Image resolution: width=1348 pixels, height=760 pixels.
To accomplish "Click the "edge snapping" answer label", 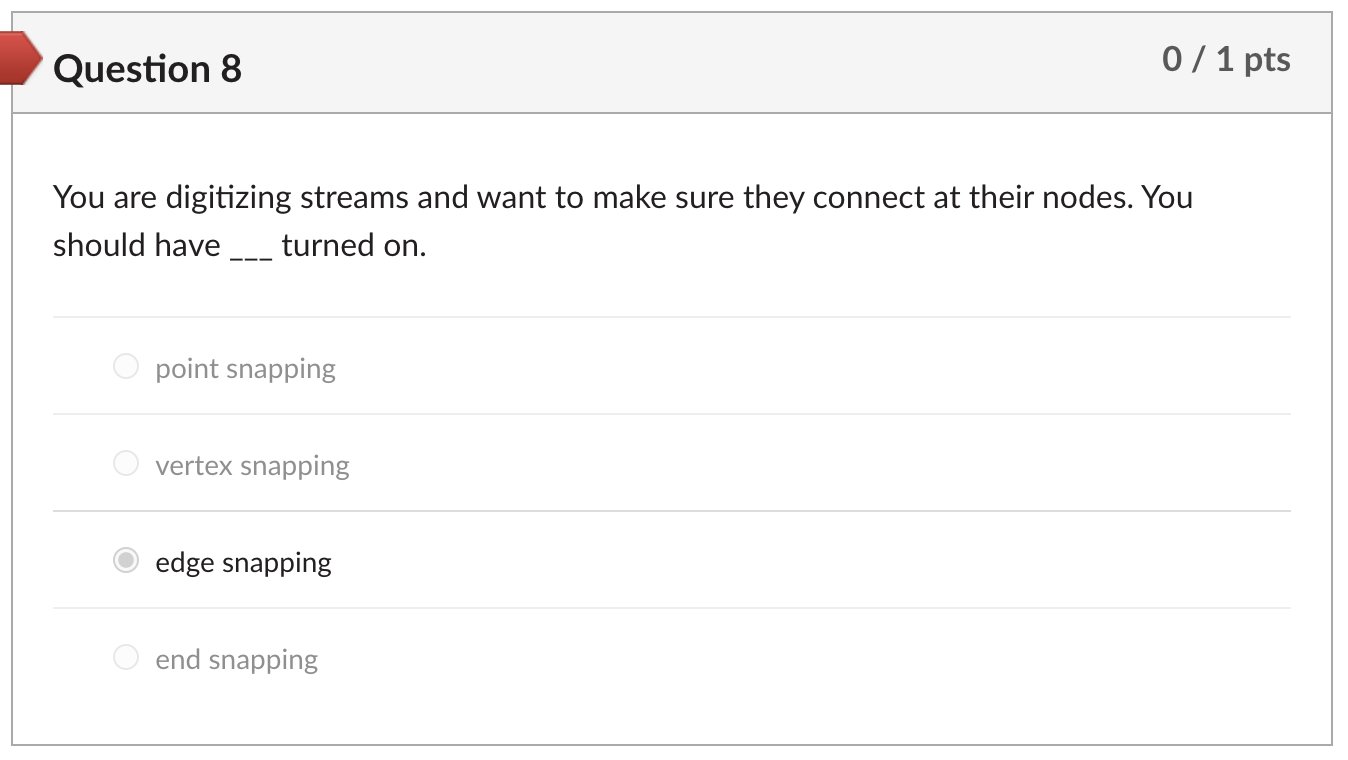I will coord(243,563).
